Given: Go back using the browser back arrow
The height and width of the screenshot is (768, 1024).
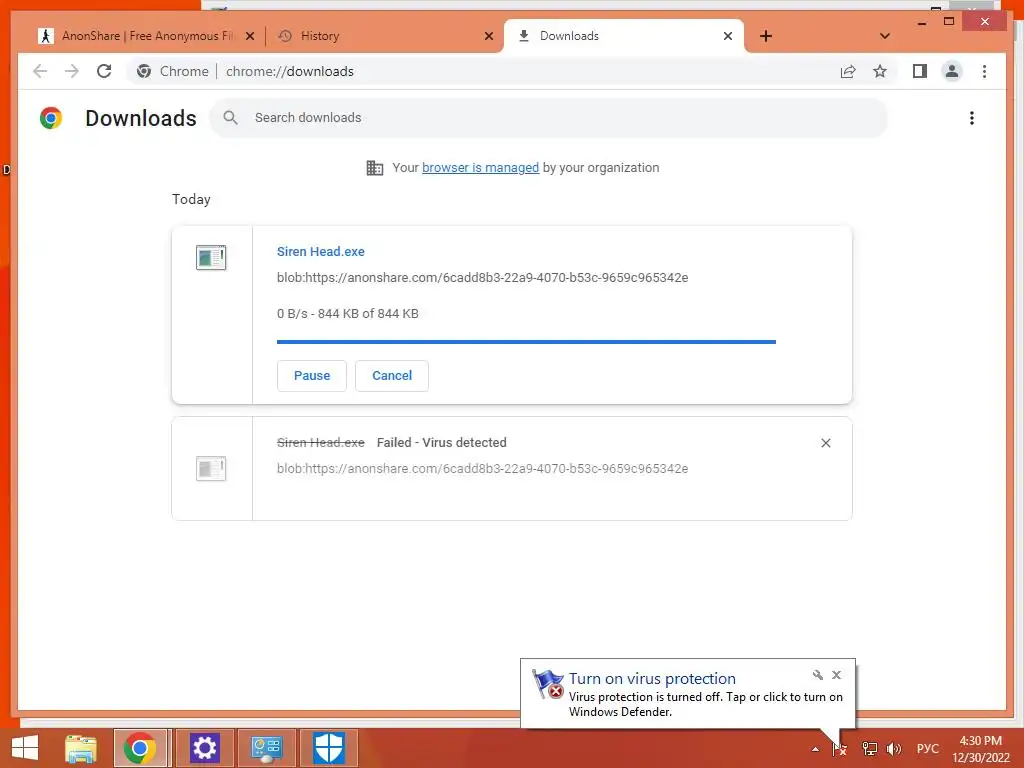Looking at the screenshot, I should [x=40, y=71].
